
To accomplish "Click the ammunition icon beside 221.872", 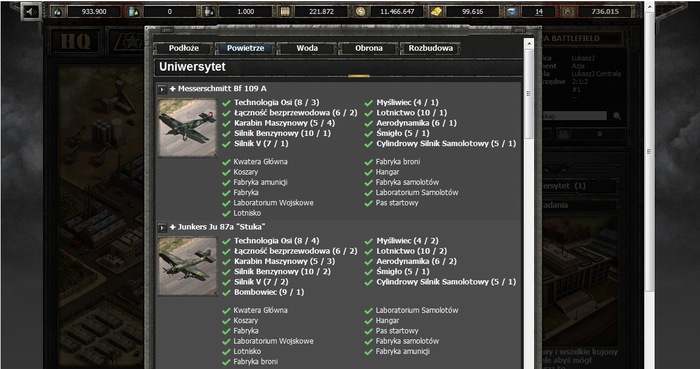I will 284,12.
